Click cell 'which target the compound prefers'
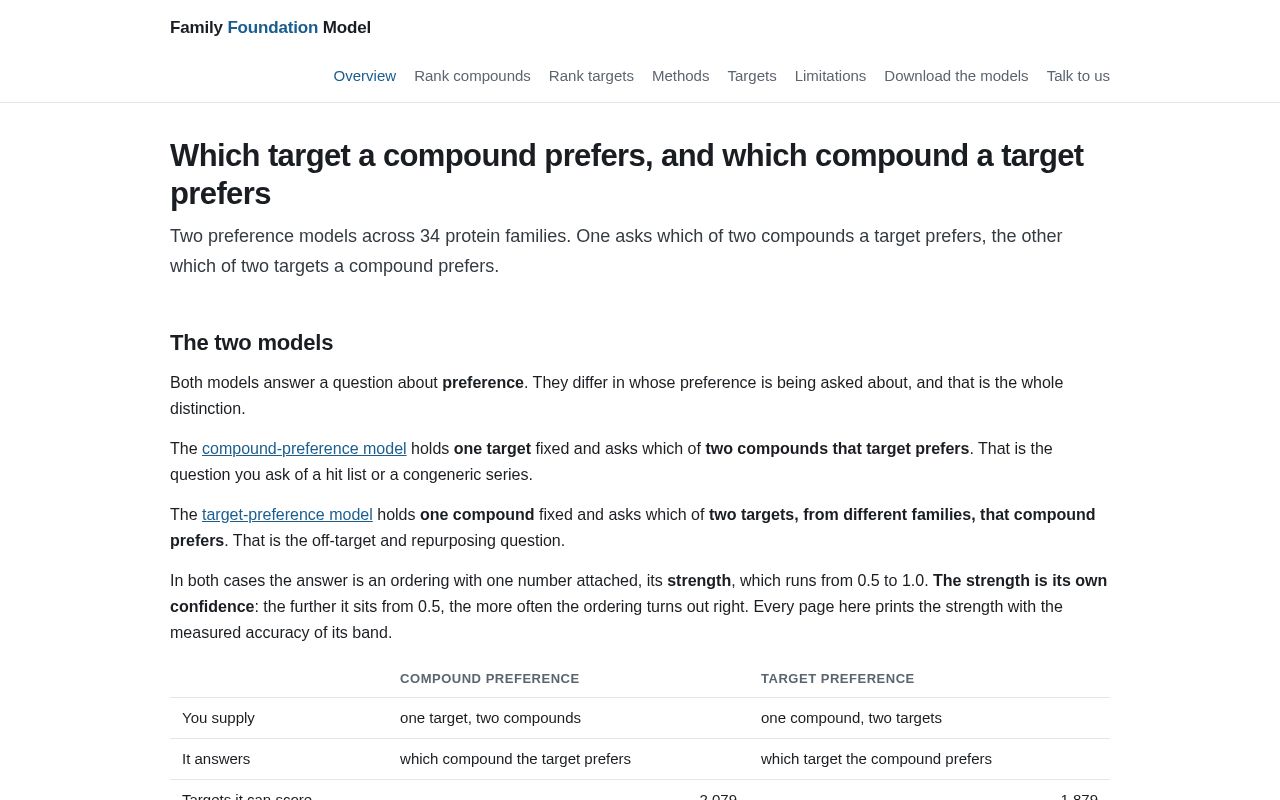Image resolution: width=1280 pixels, height=800 pixels. point(876,759)
